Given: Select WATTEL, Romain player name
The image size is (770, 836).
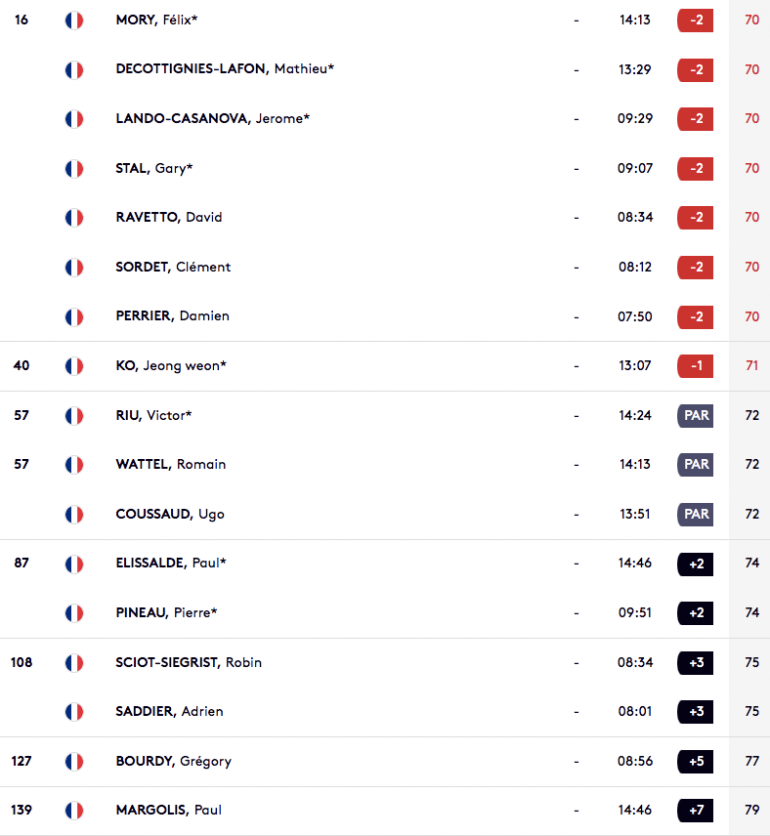Looking at the screenshot, I should pyautogui.click(x=171, y=464).
